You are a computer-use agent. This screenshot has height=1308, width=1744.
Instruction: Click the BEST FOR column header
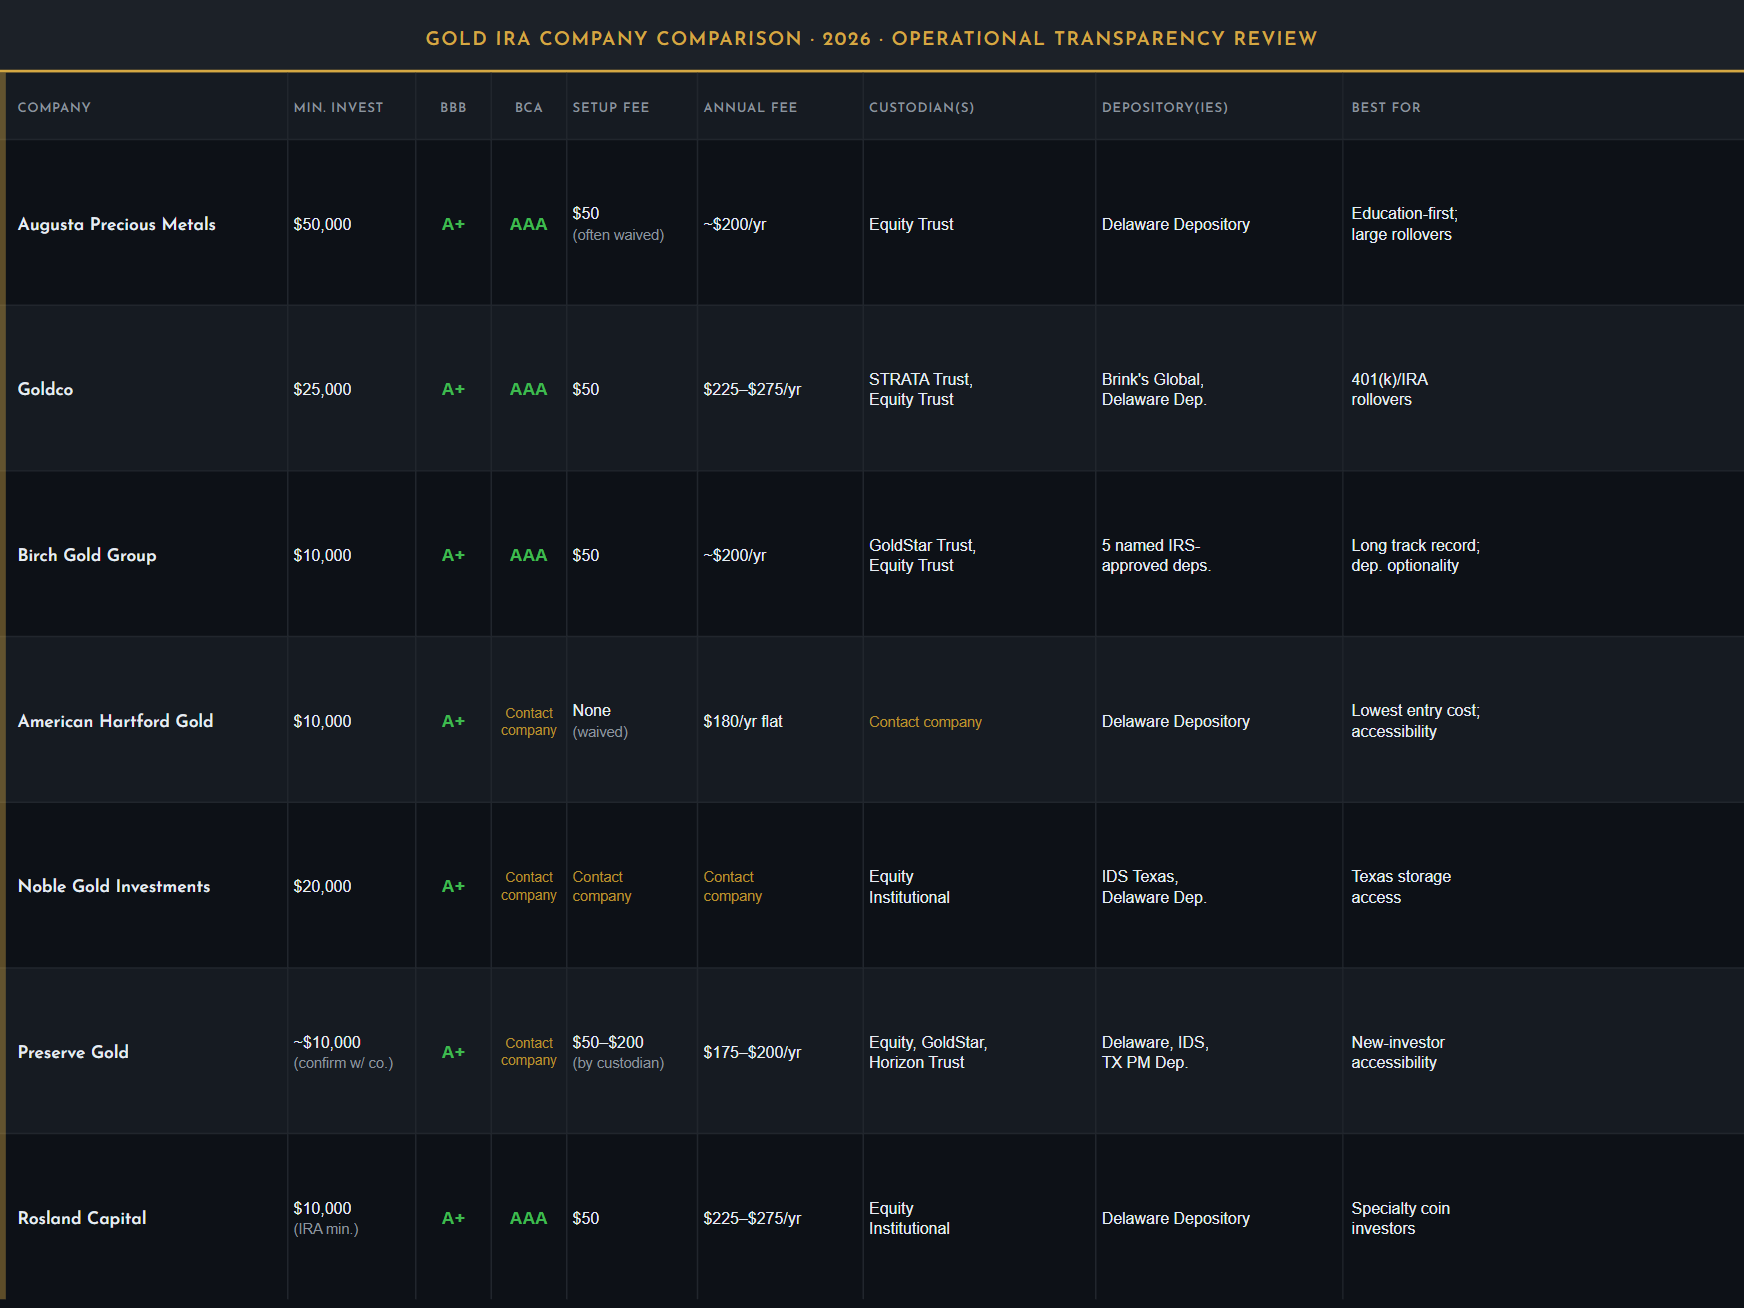pyautogui.click(x=1385, y=107)
